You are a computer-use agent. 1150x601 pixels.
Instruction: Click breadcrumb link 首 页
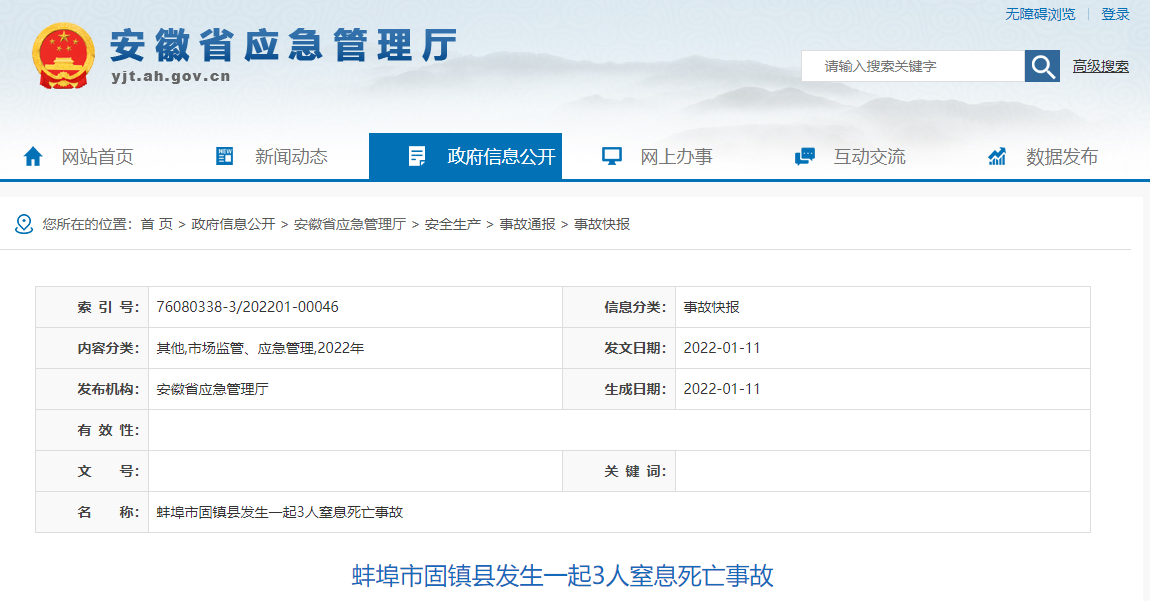[157, 225]
